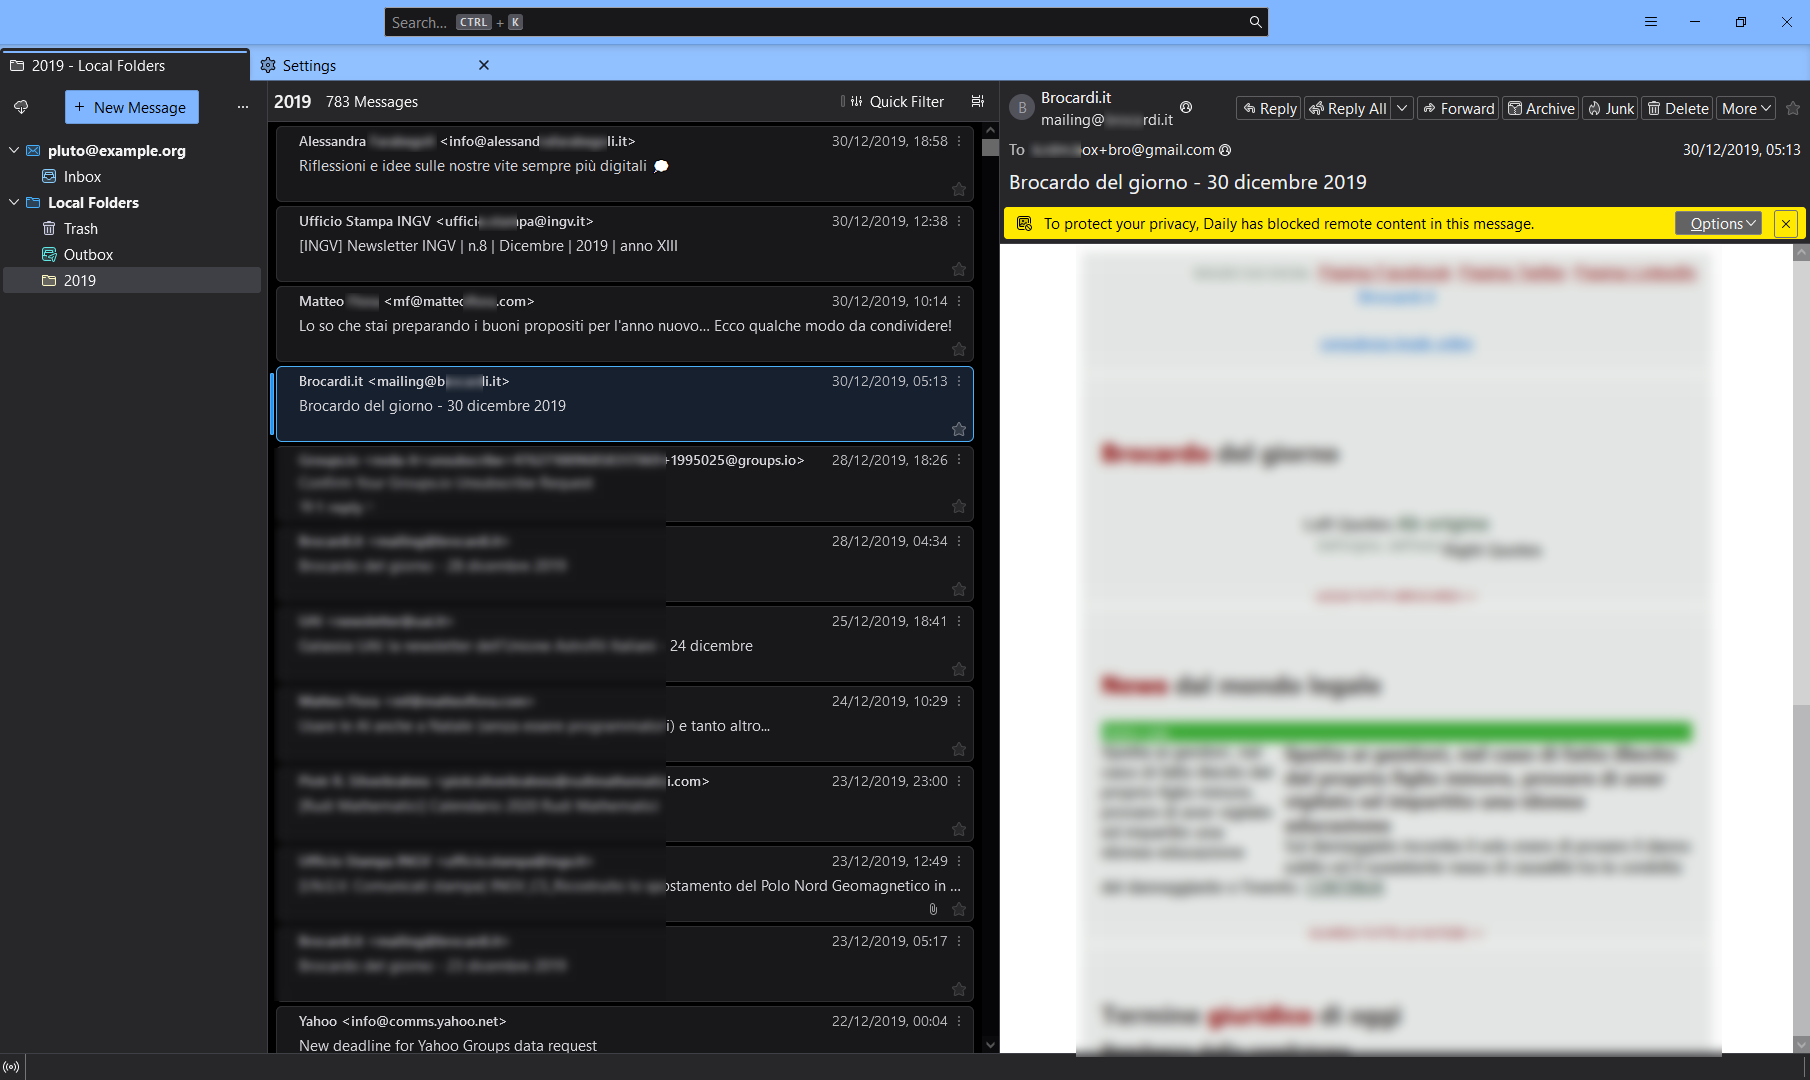The image size is (1810, 1080).
Task: Click attachment paperclip on 23/12/2019, 12:49 message
Action: 933,909
